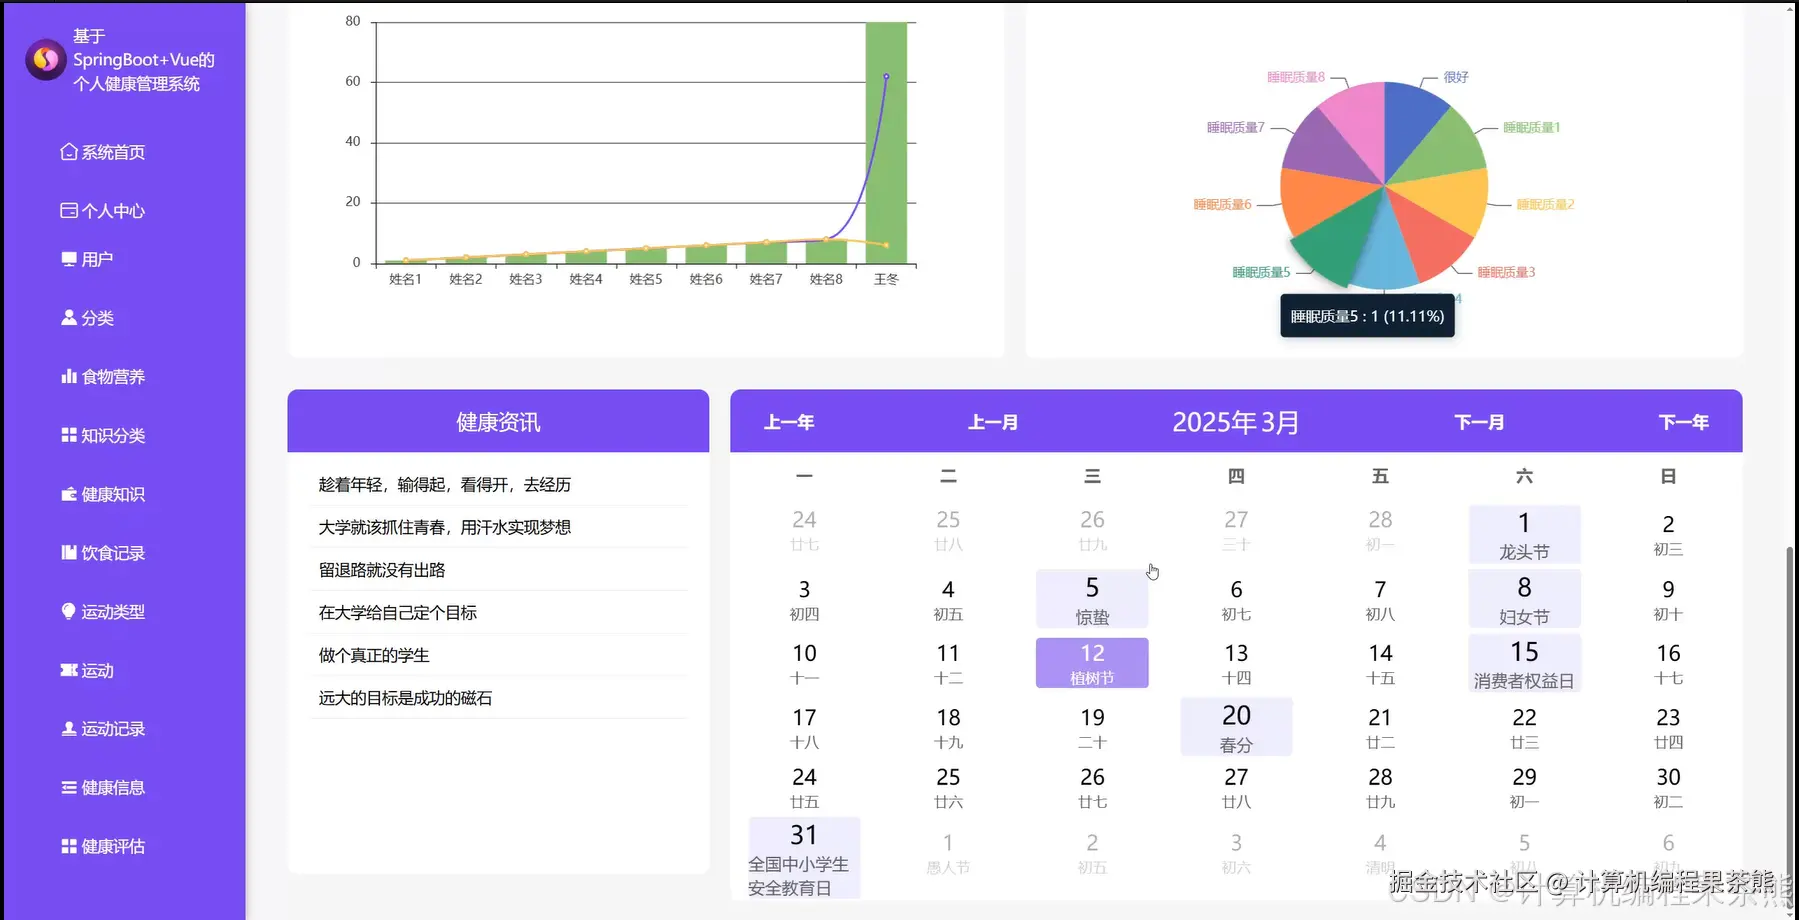
Task: Click the 2025年3月 calendar title
Action: coord(1236,422)
